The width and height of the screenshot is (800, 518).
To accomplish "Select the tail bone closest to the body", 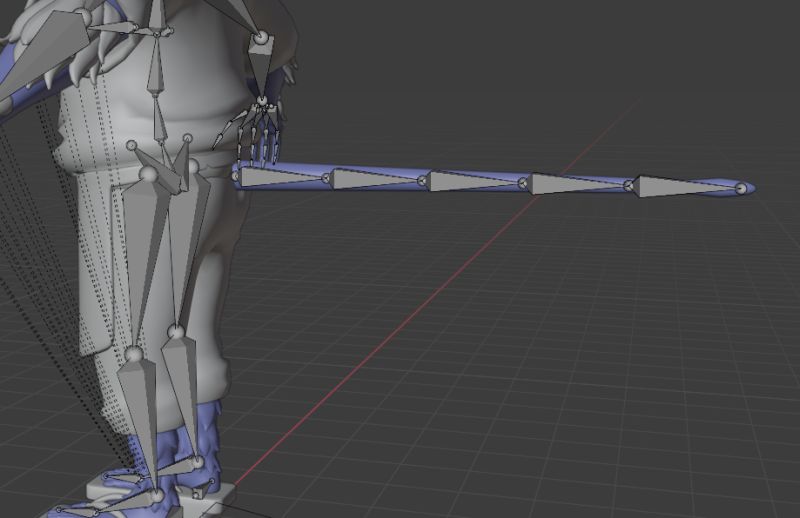I will [x=278, y=177].
